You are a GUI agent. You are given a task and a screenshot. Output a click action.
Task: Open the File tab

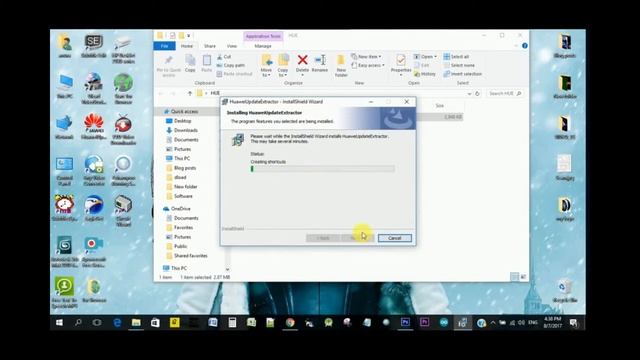coord(164,46)
